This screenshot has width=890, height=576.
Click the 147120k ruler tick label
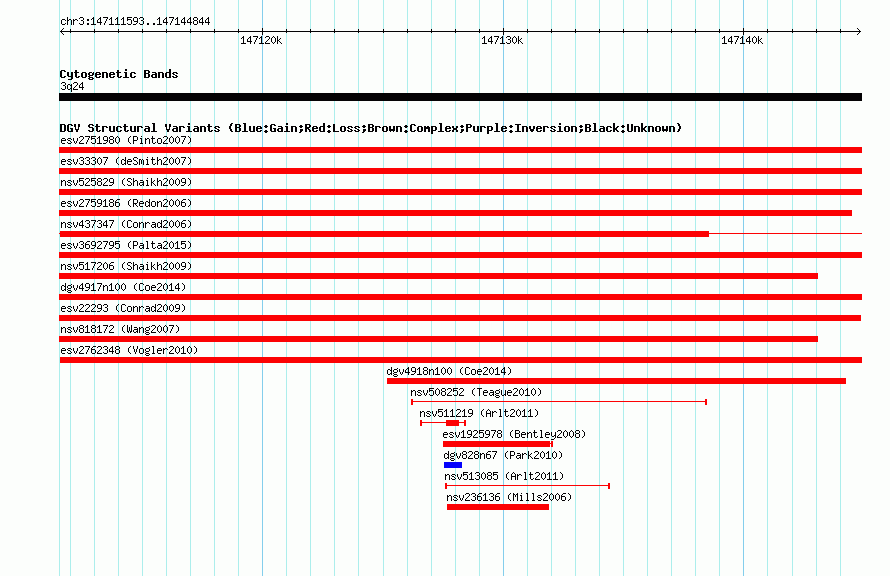261,40
